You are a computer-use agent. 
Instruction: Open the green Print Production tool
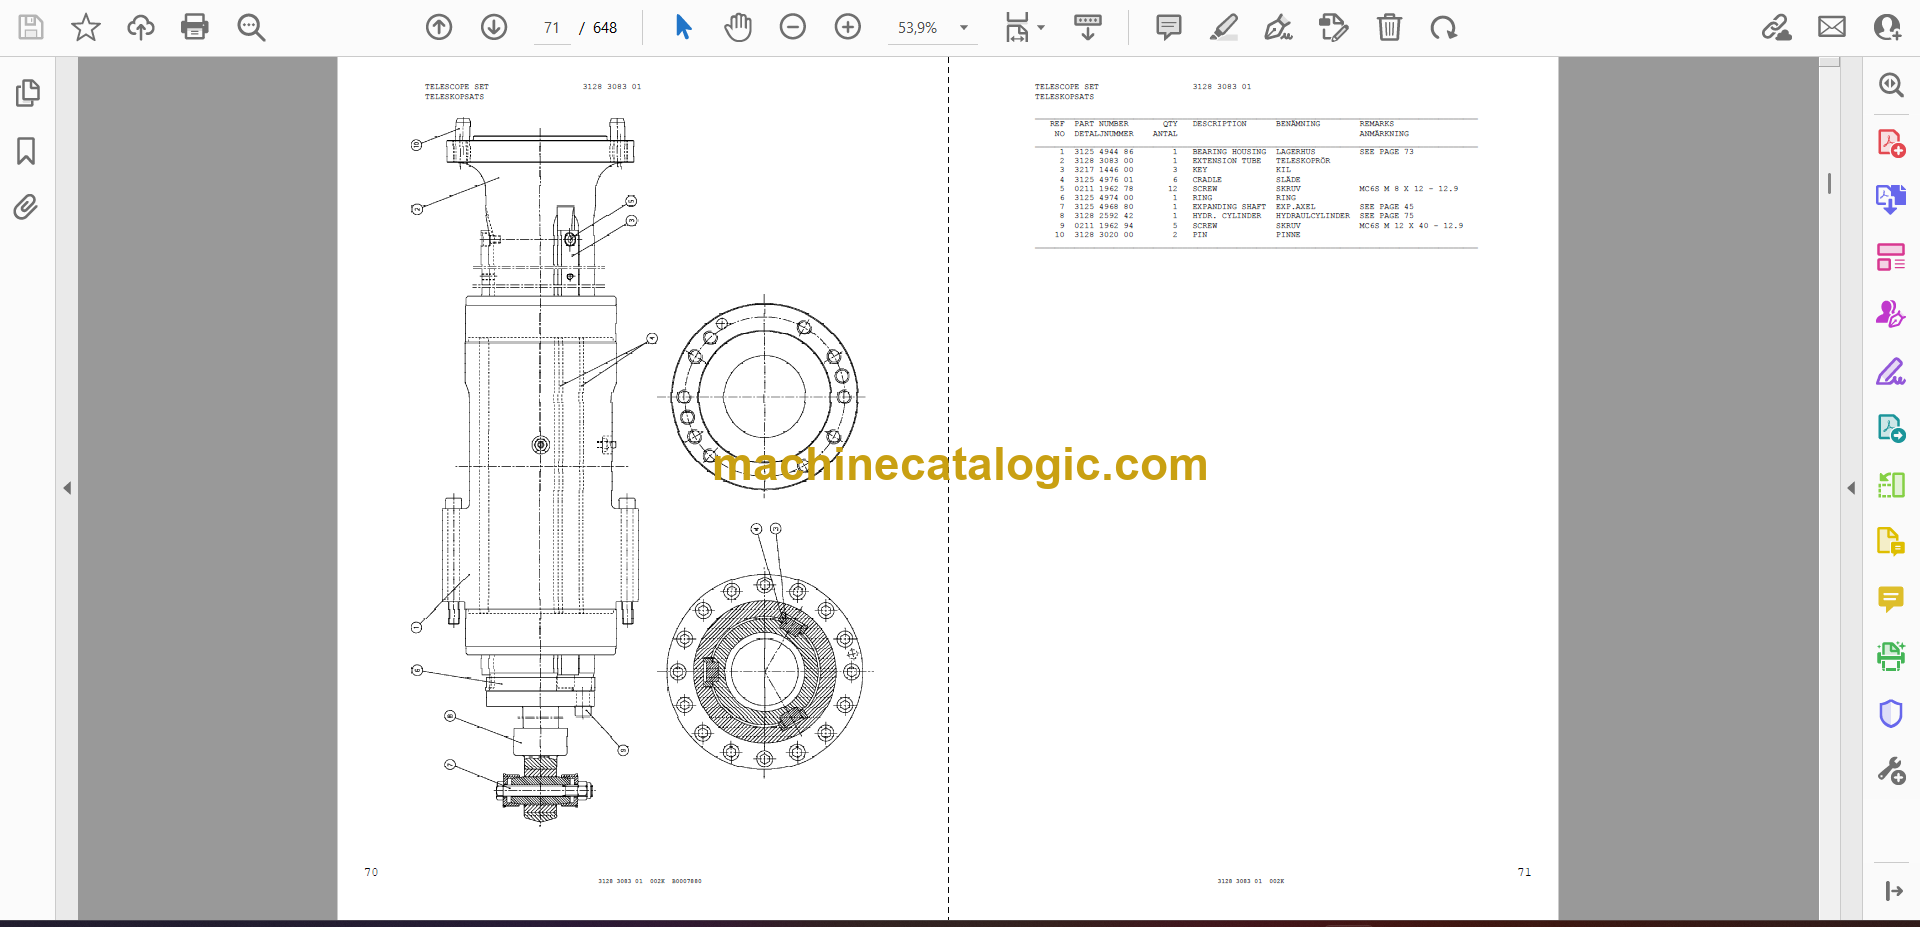point(1891,656)
